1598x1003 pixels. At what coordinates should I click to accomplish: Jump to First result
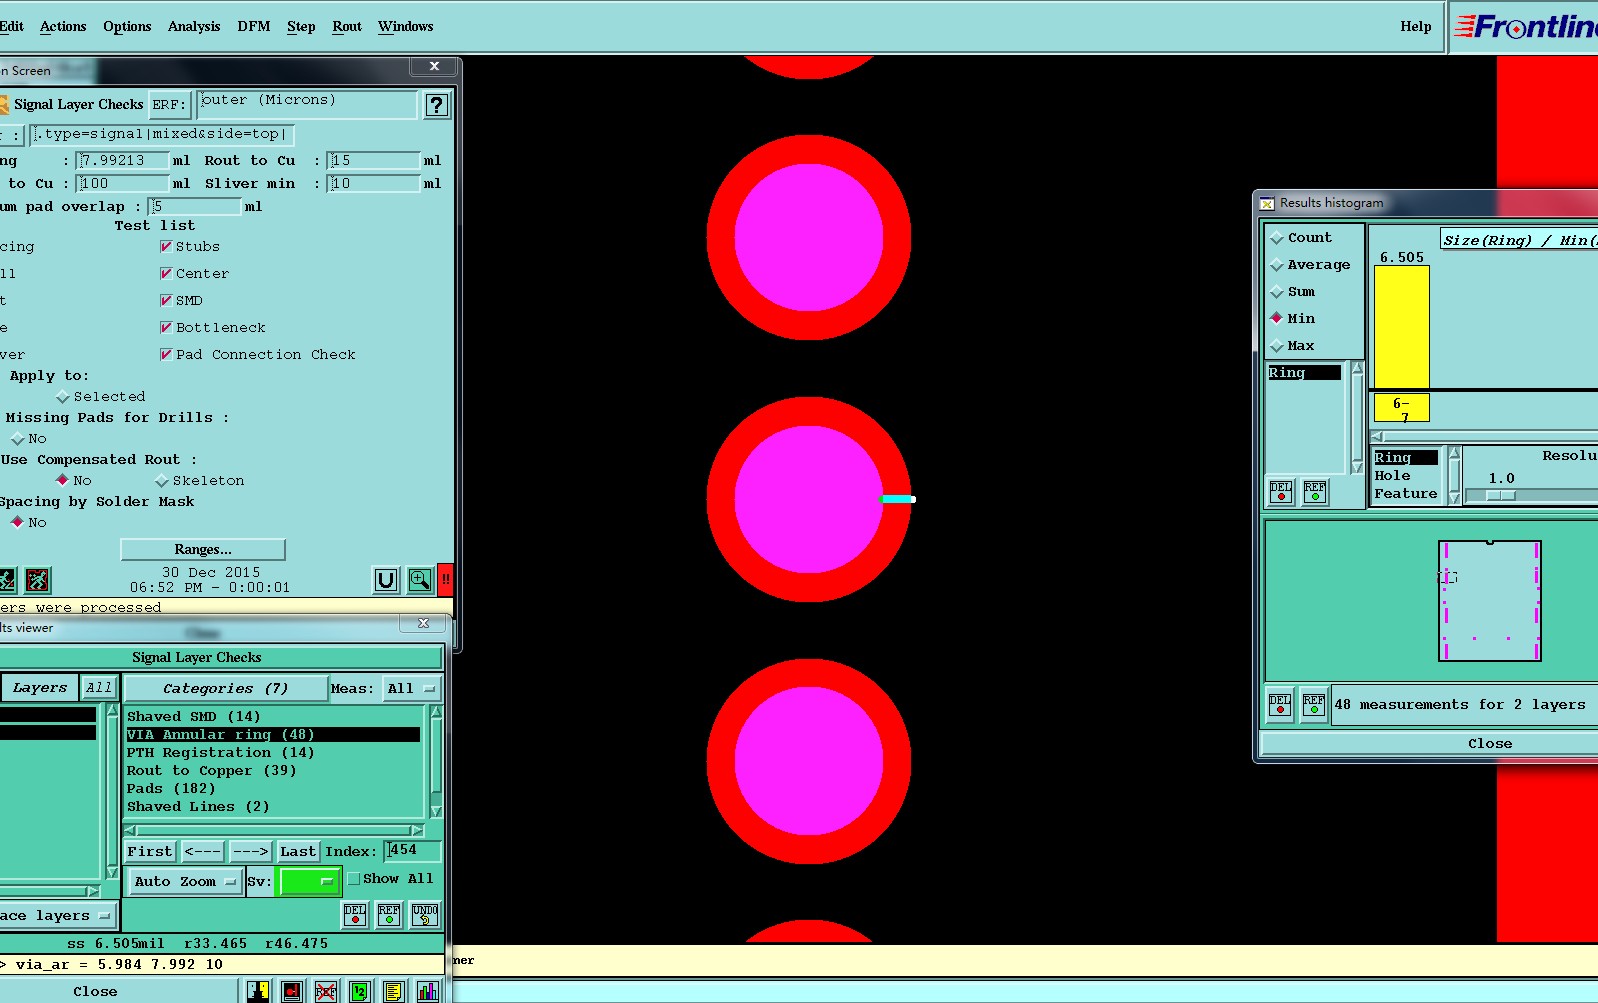coord(150,852)
